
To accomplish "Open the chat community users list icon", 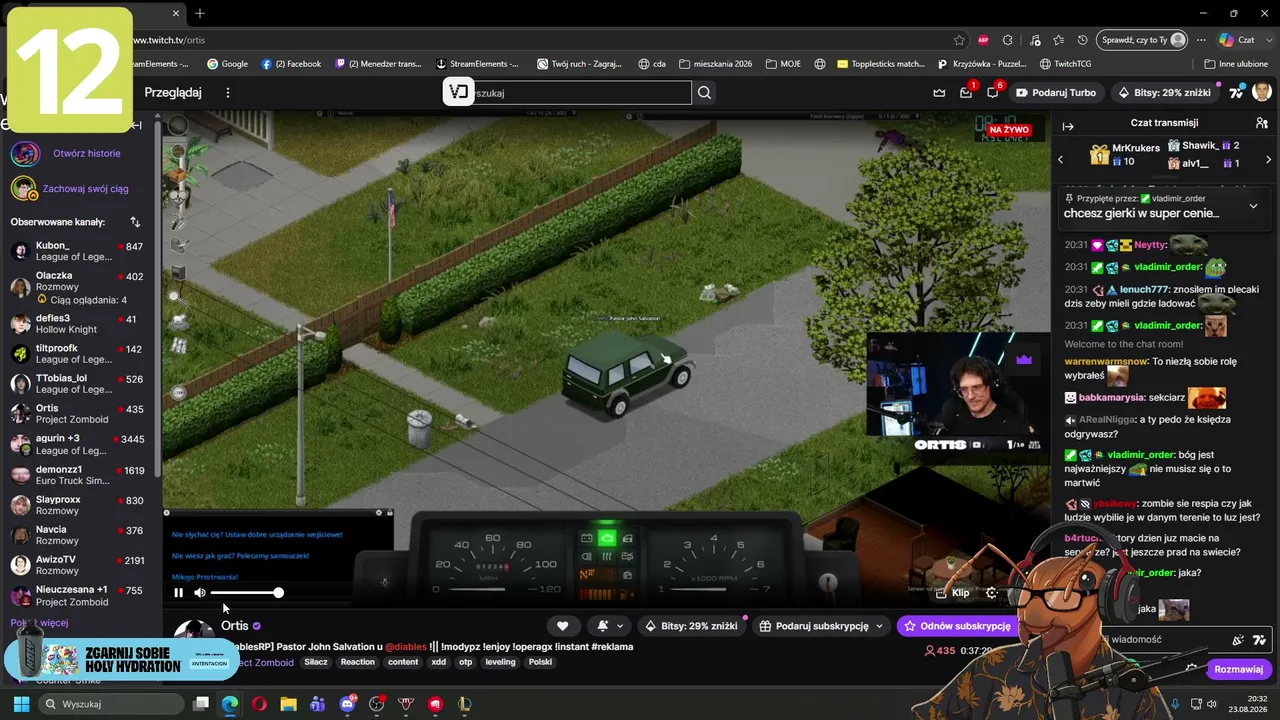I will (1262, 123).
